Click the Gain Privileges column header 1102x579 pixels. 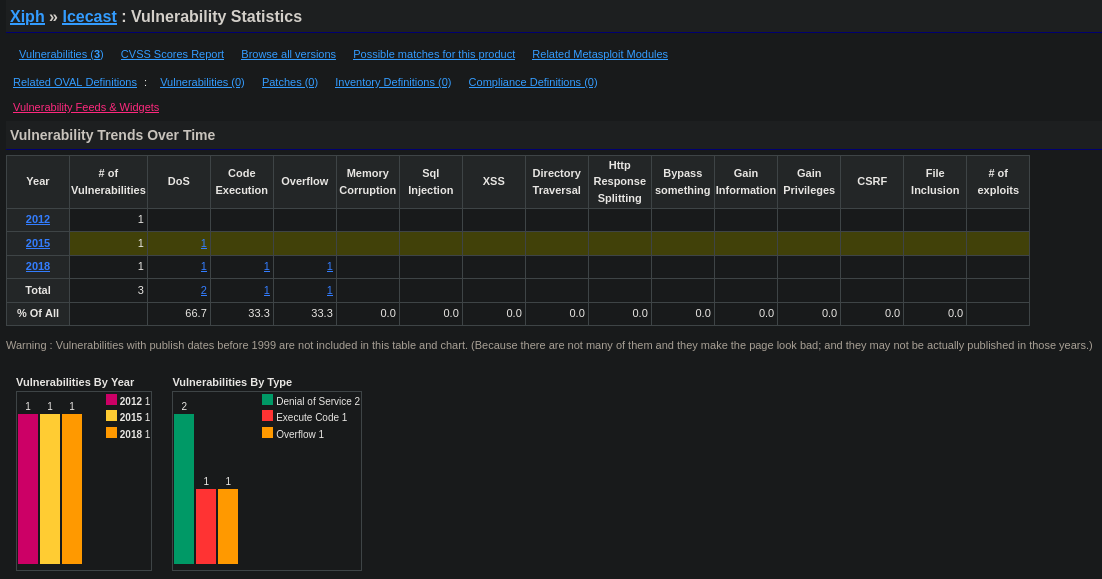tap(809, 182)
